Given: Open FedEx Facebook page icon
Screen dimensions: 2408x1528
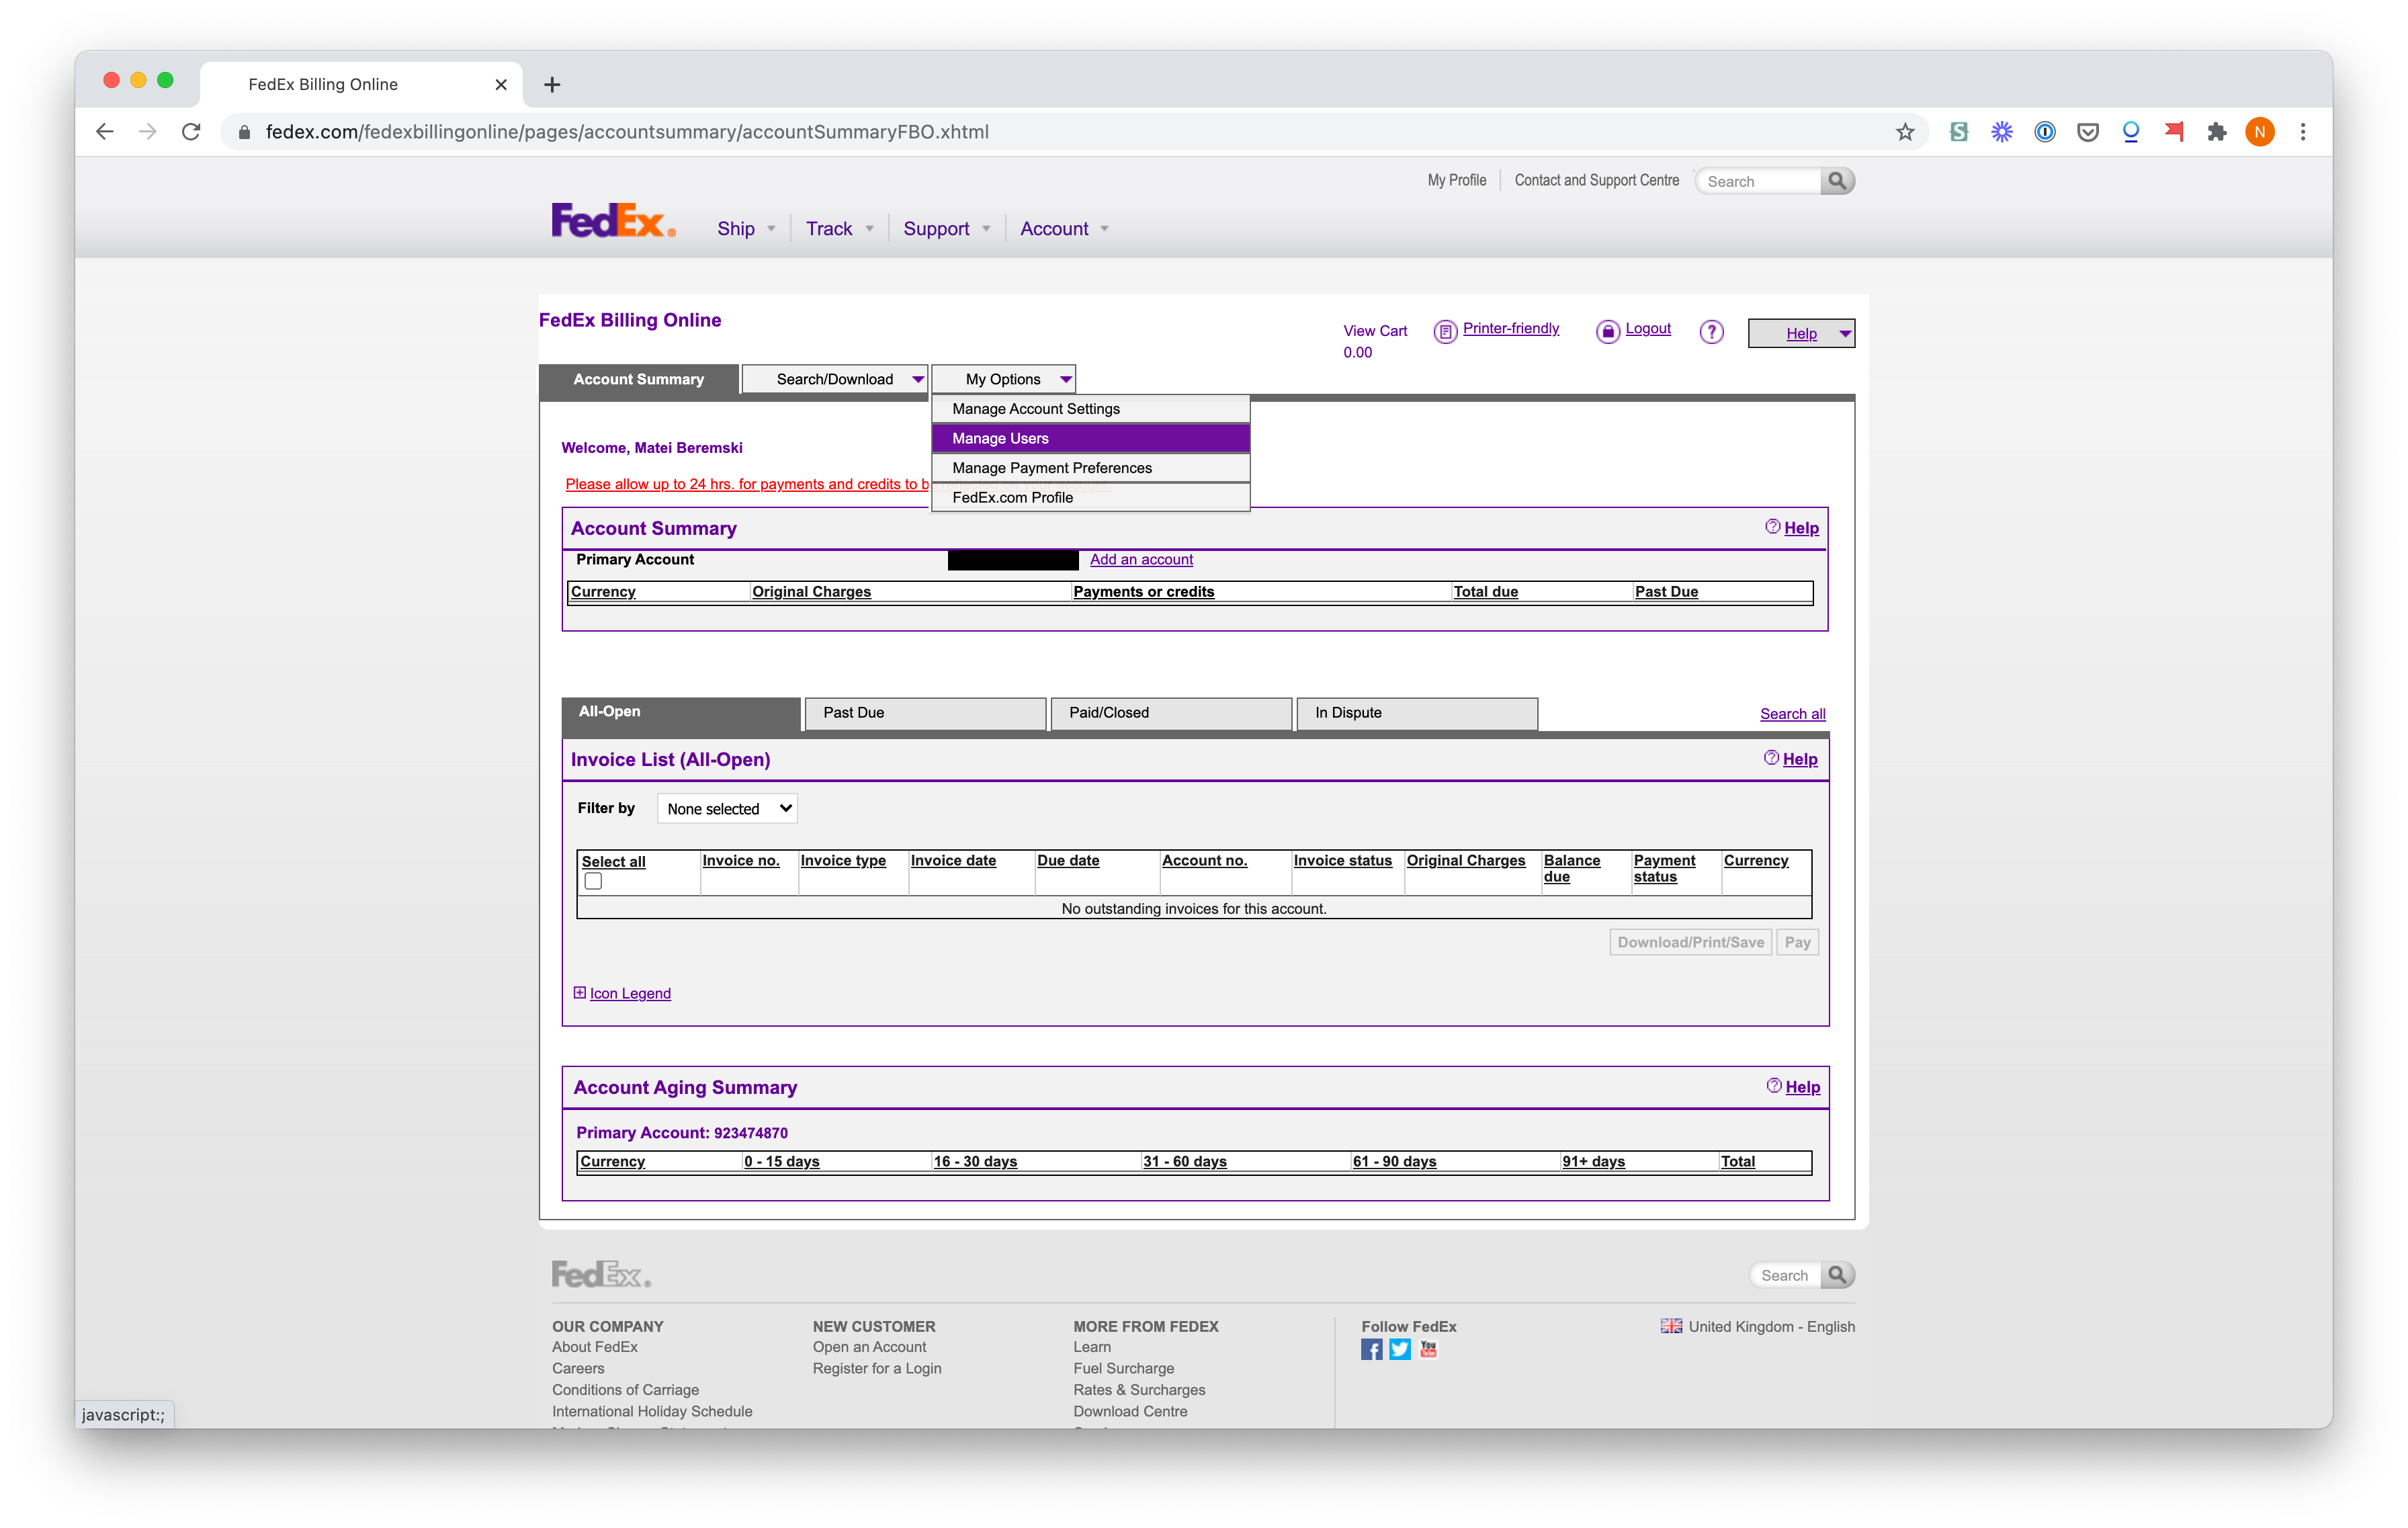Looking at the screenshot, I should coord(1371,1349).
